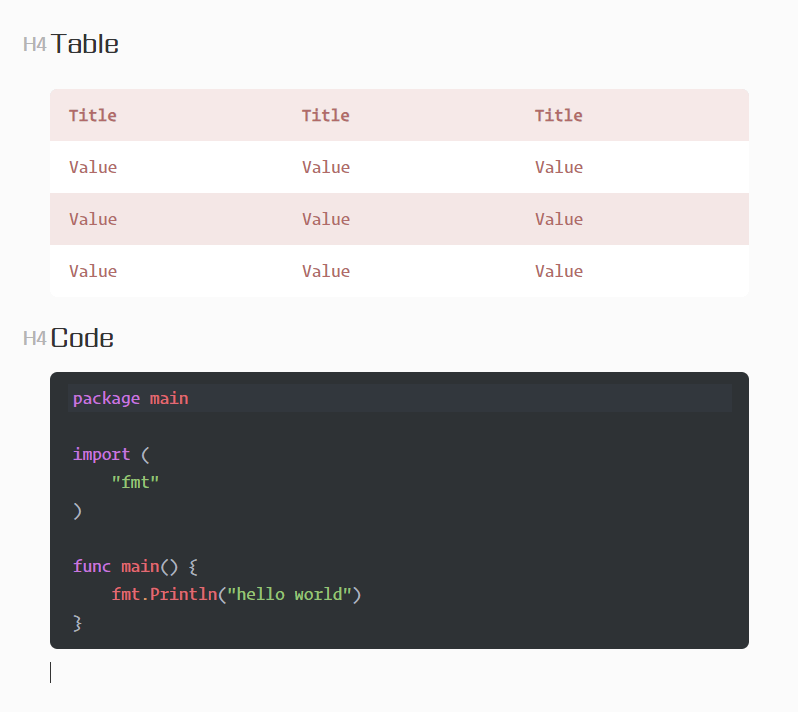Click the first Value cell in row one
Screen dimensions: 798x712
click(x=166, y=167)
